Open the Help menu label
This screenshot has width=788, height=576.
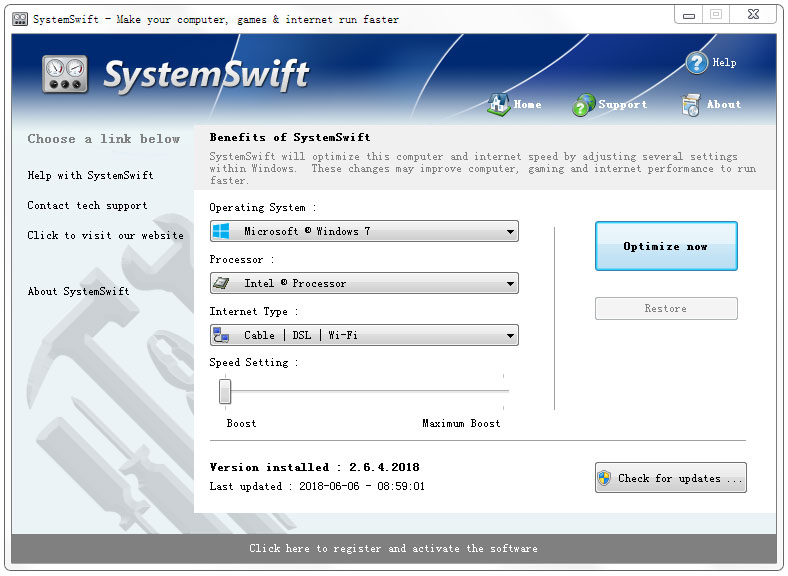724,62
